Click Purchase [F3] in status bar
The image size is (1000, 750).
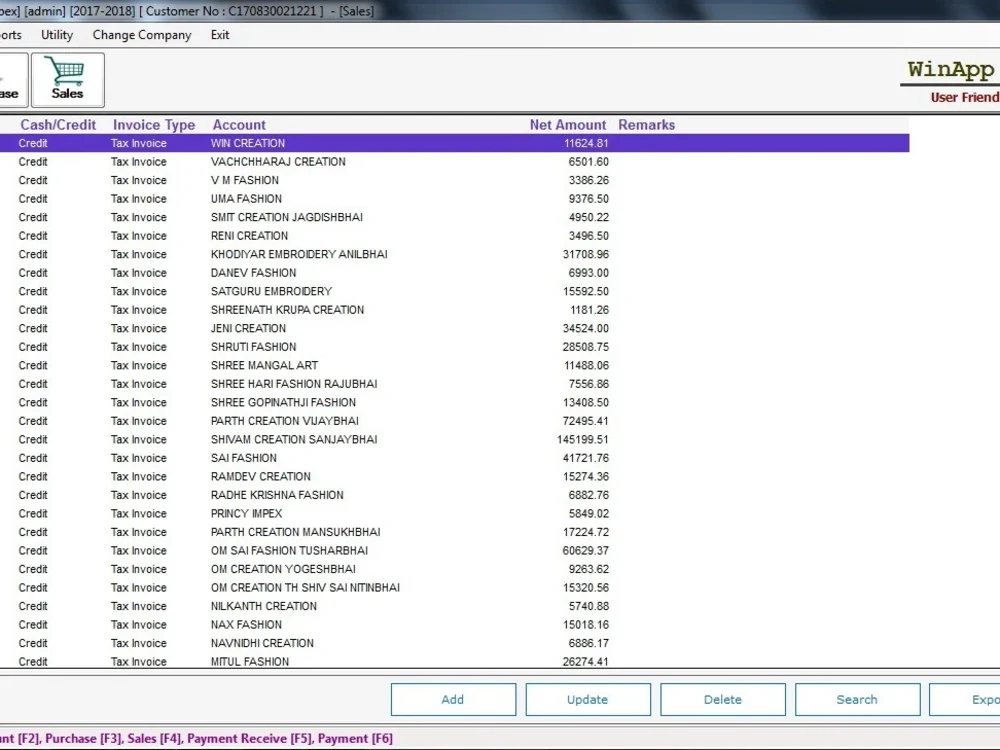pos(83,739)
